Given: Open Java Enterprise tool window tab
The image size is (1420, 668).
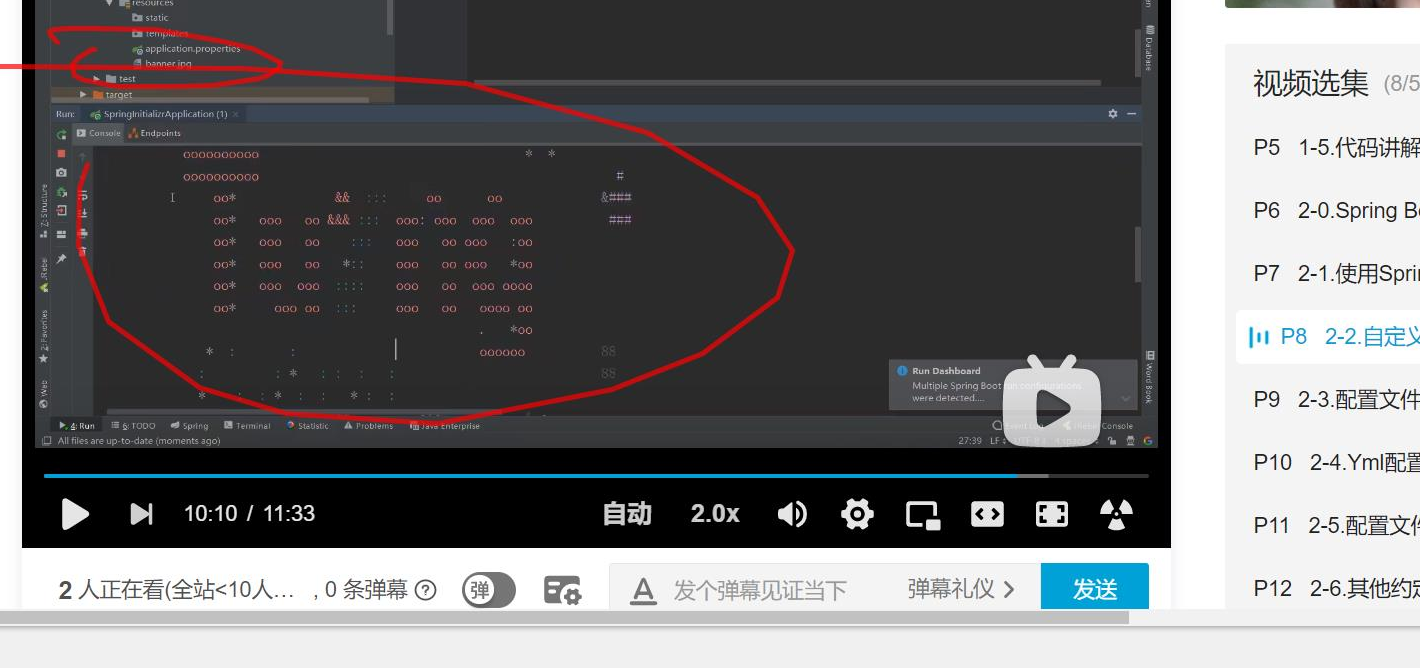Looking at the screenshot, I should coord(446,426).
